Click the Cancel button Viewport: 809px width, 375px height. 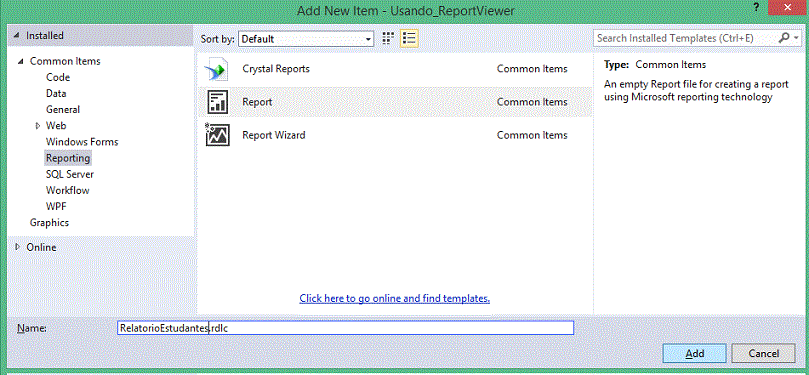[x=764, y=353]
